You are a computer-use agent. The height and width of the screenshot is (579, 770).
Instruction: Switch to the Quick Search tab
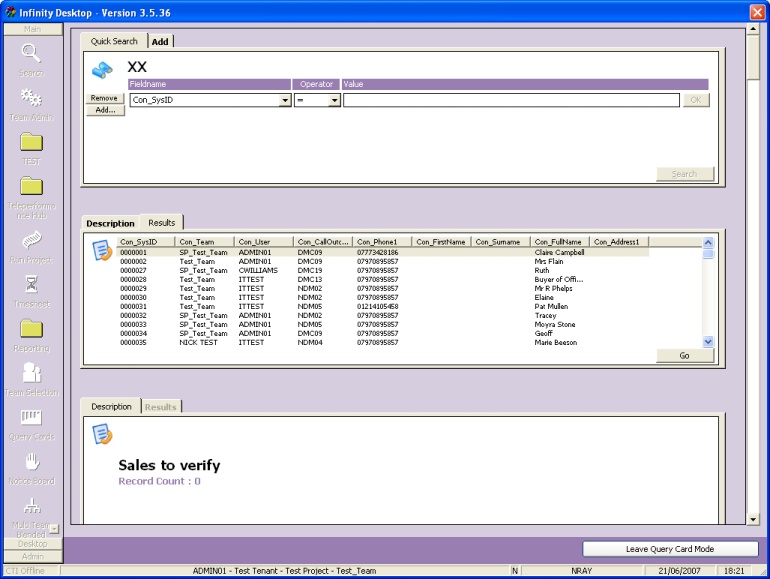[x=114, y=41]
